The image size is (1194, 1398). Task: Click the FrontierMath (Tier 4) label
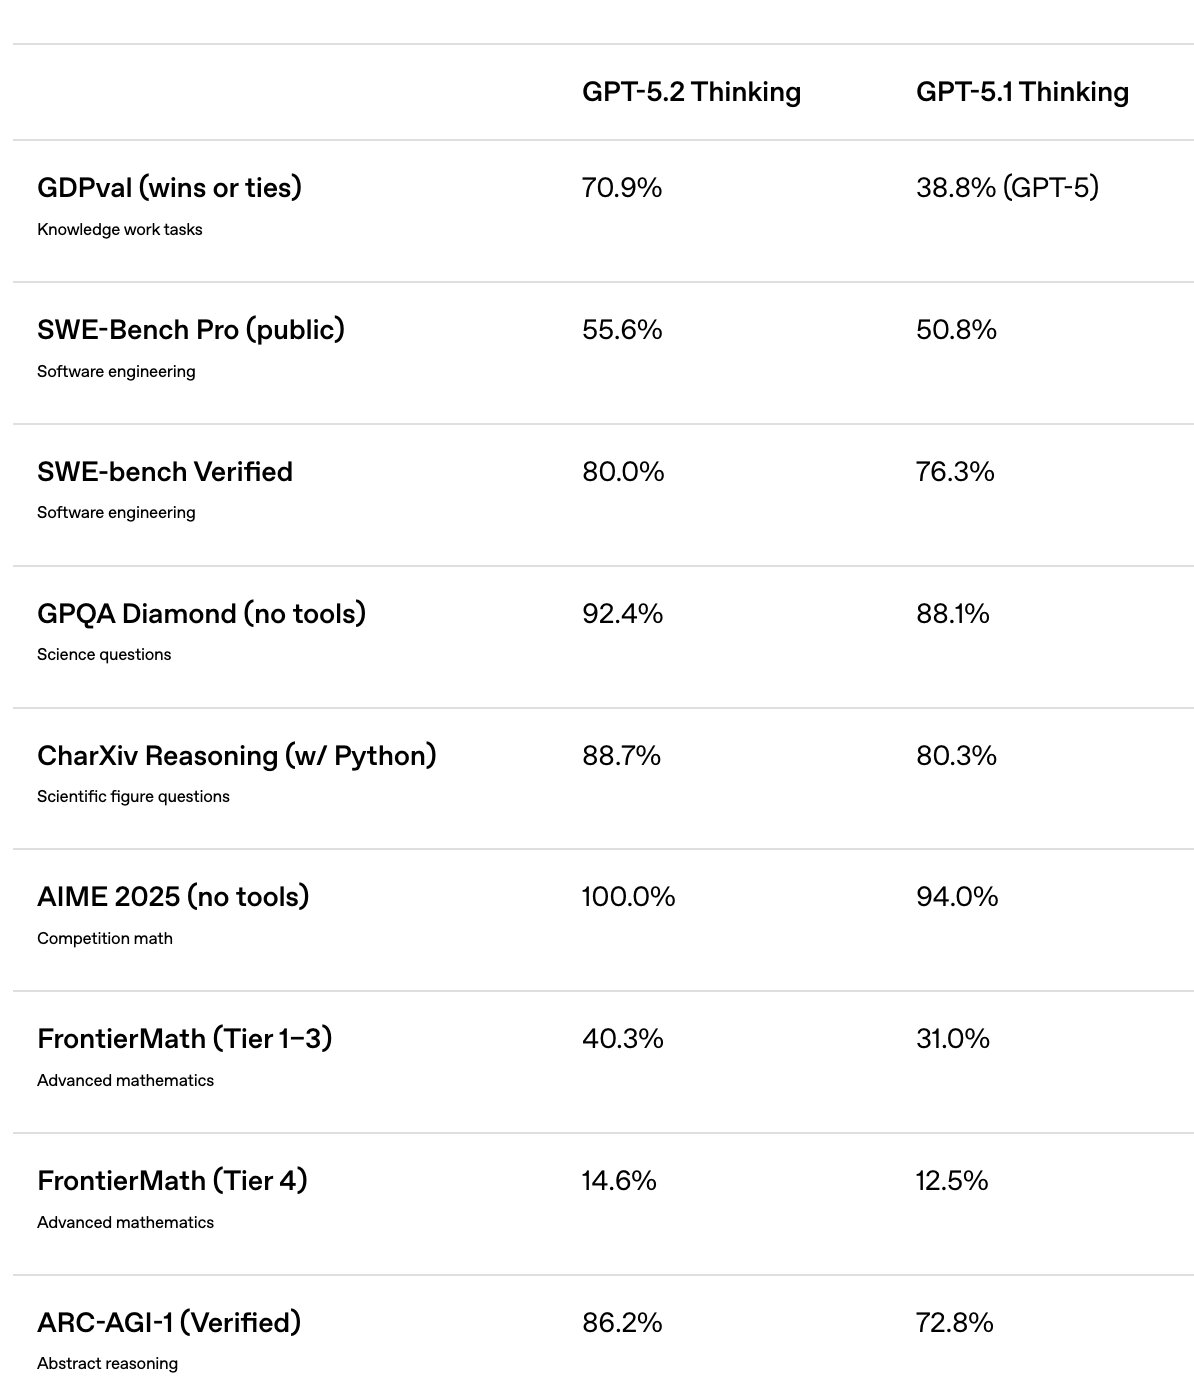click(172, 1180)
